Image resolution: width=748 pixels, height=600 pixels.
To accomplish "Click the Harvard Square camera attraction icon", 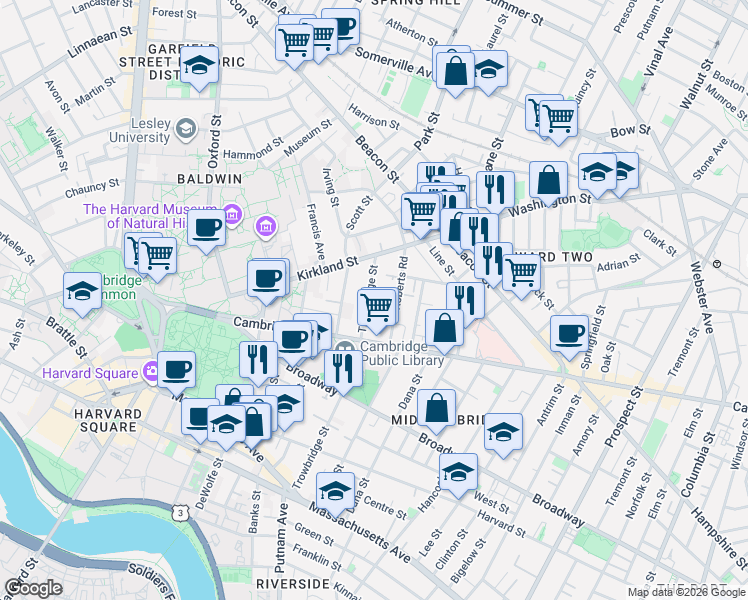I will pyautogui.click(x=152, y=371).
